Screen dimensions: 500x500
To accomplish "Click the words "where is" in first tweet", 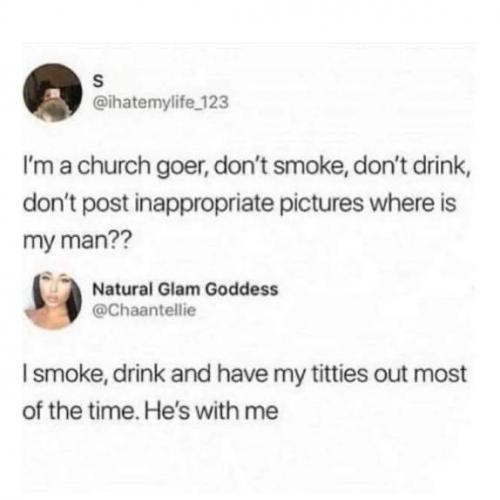I will coord(414,203).
